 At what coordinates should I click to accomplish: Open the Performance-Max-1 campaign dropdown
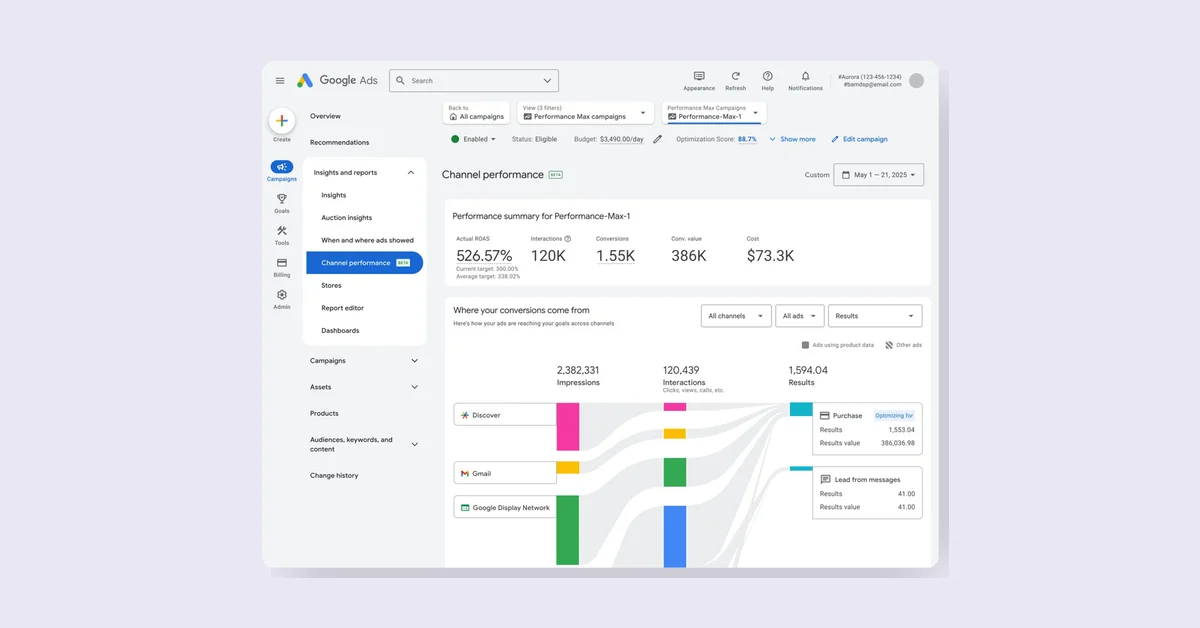coord(714,113)
